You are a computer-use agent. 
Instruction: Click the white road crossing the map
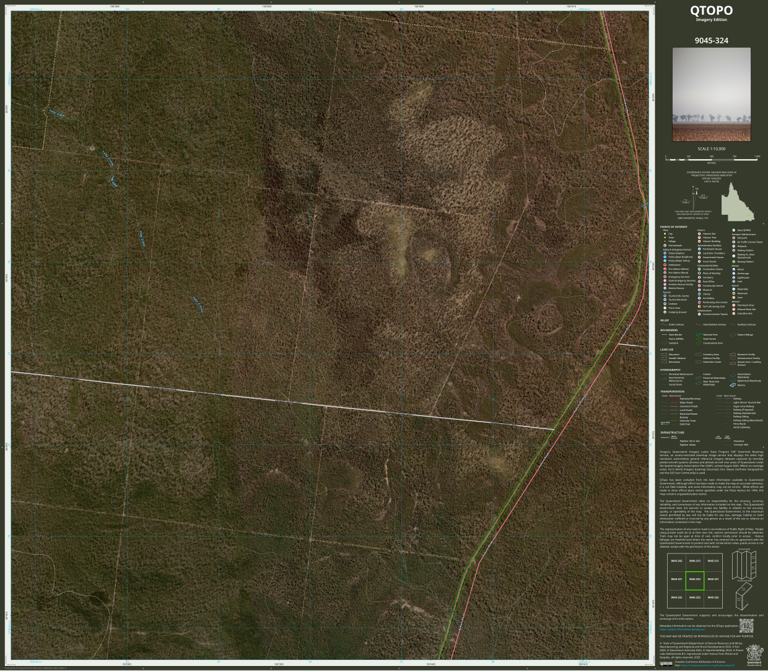(283, 400)
